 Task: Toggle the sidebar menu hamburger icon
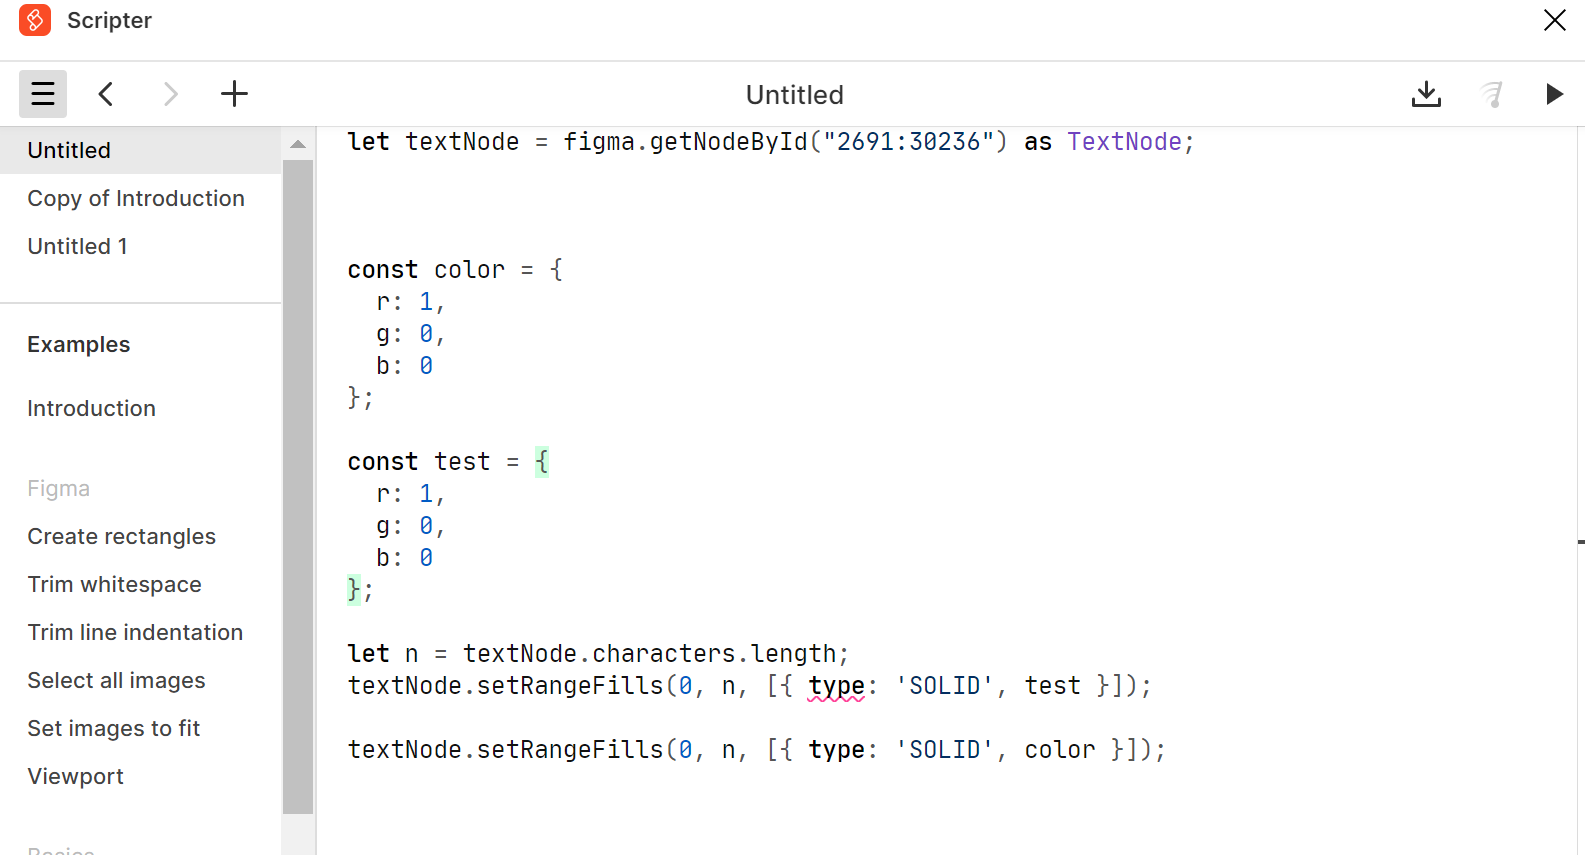(43, 94)
